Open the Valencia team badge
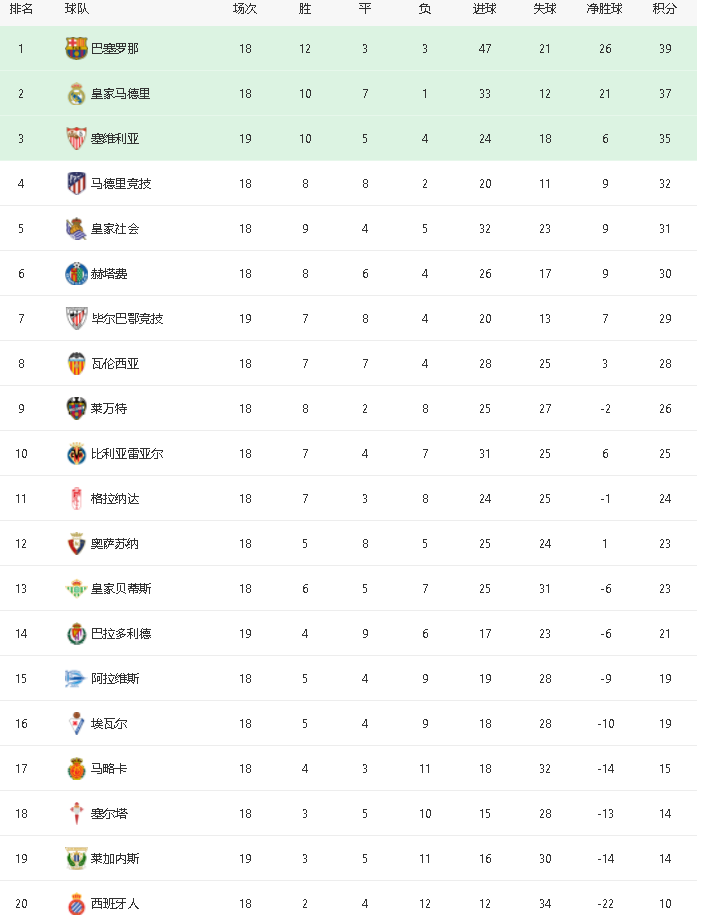The height and width of the screenshot is (922, 704). [76, 363]
